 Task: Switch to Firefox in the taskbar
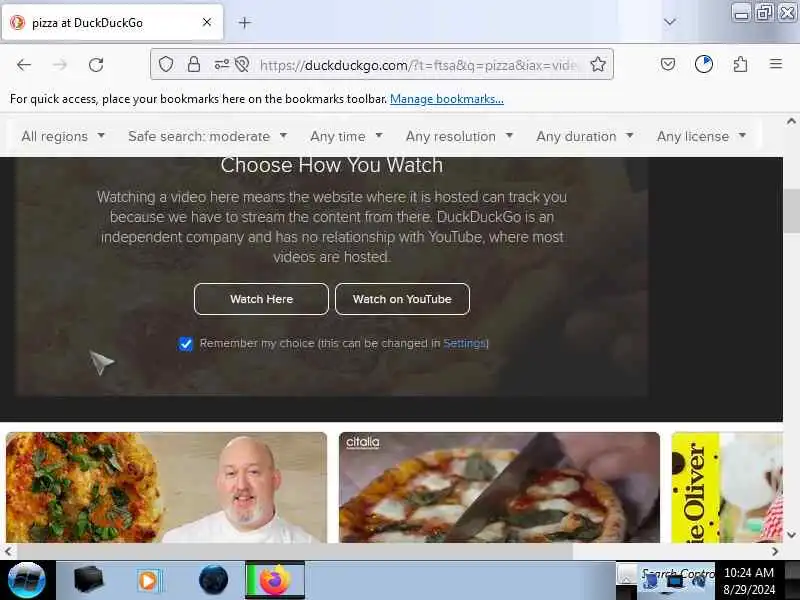275,580
